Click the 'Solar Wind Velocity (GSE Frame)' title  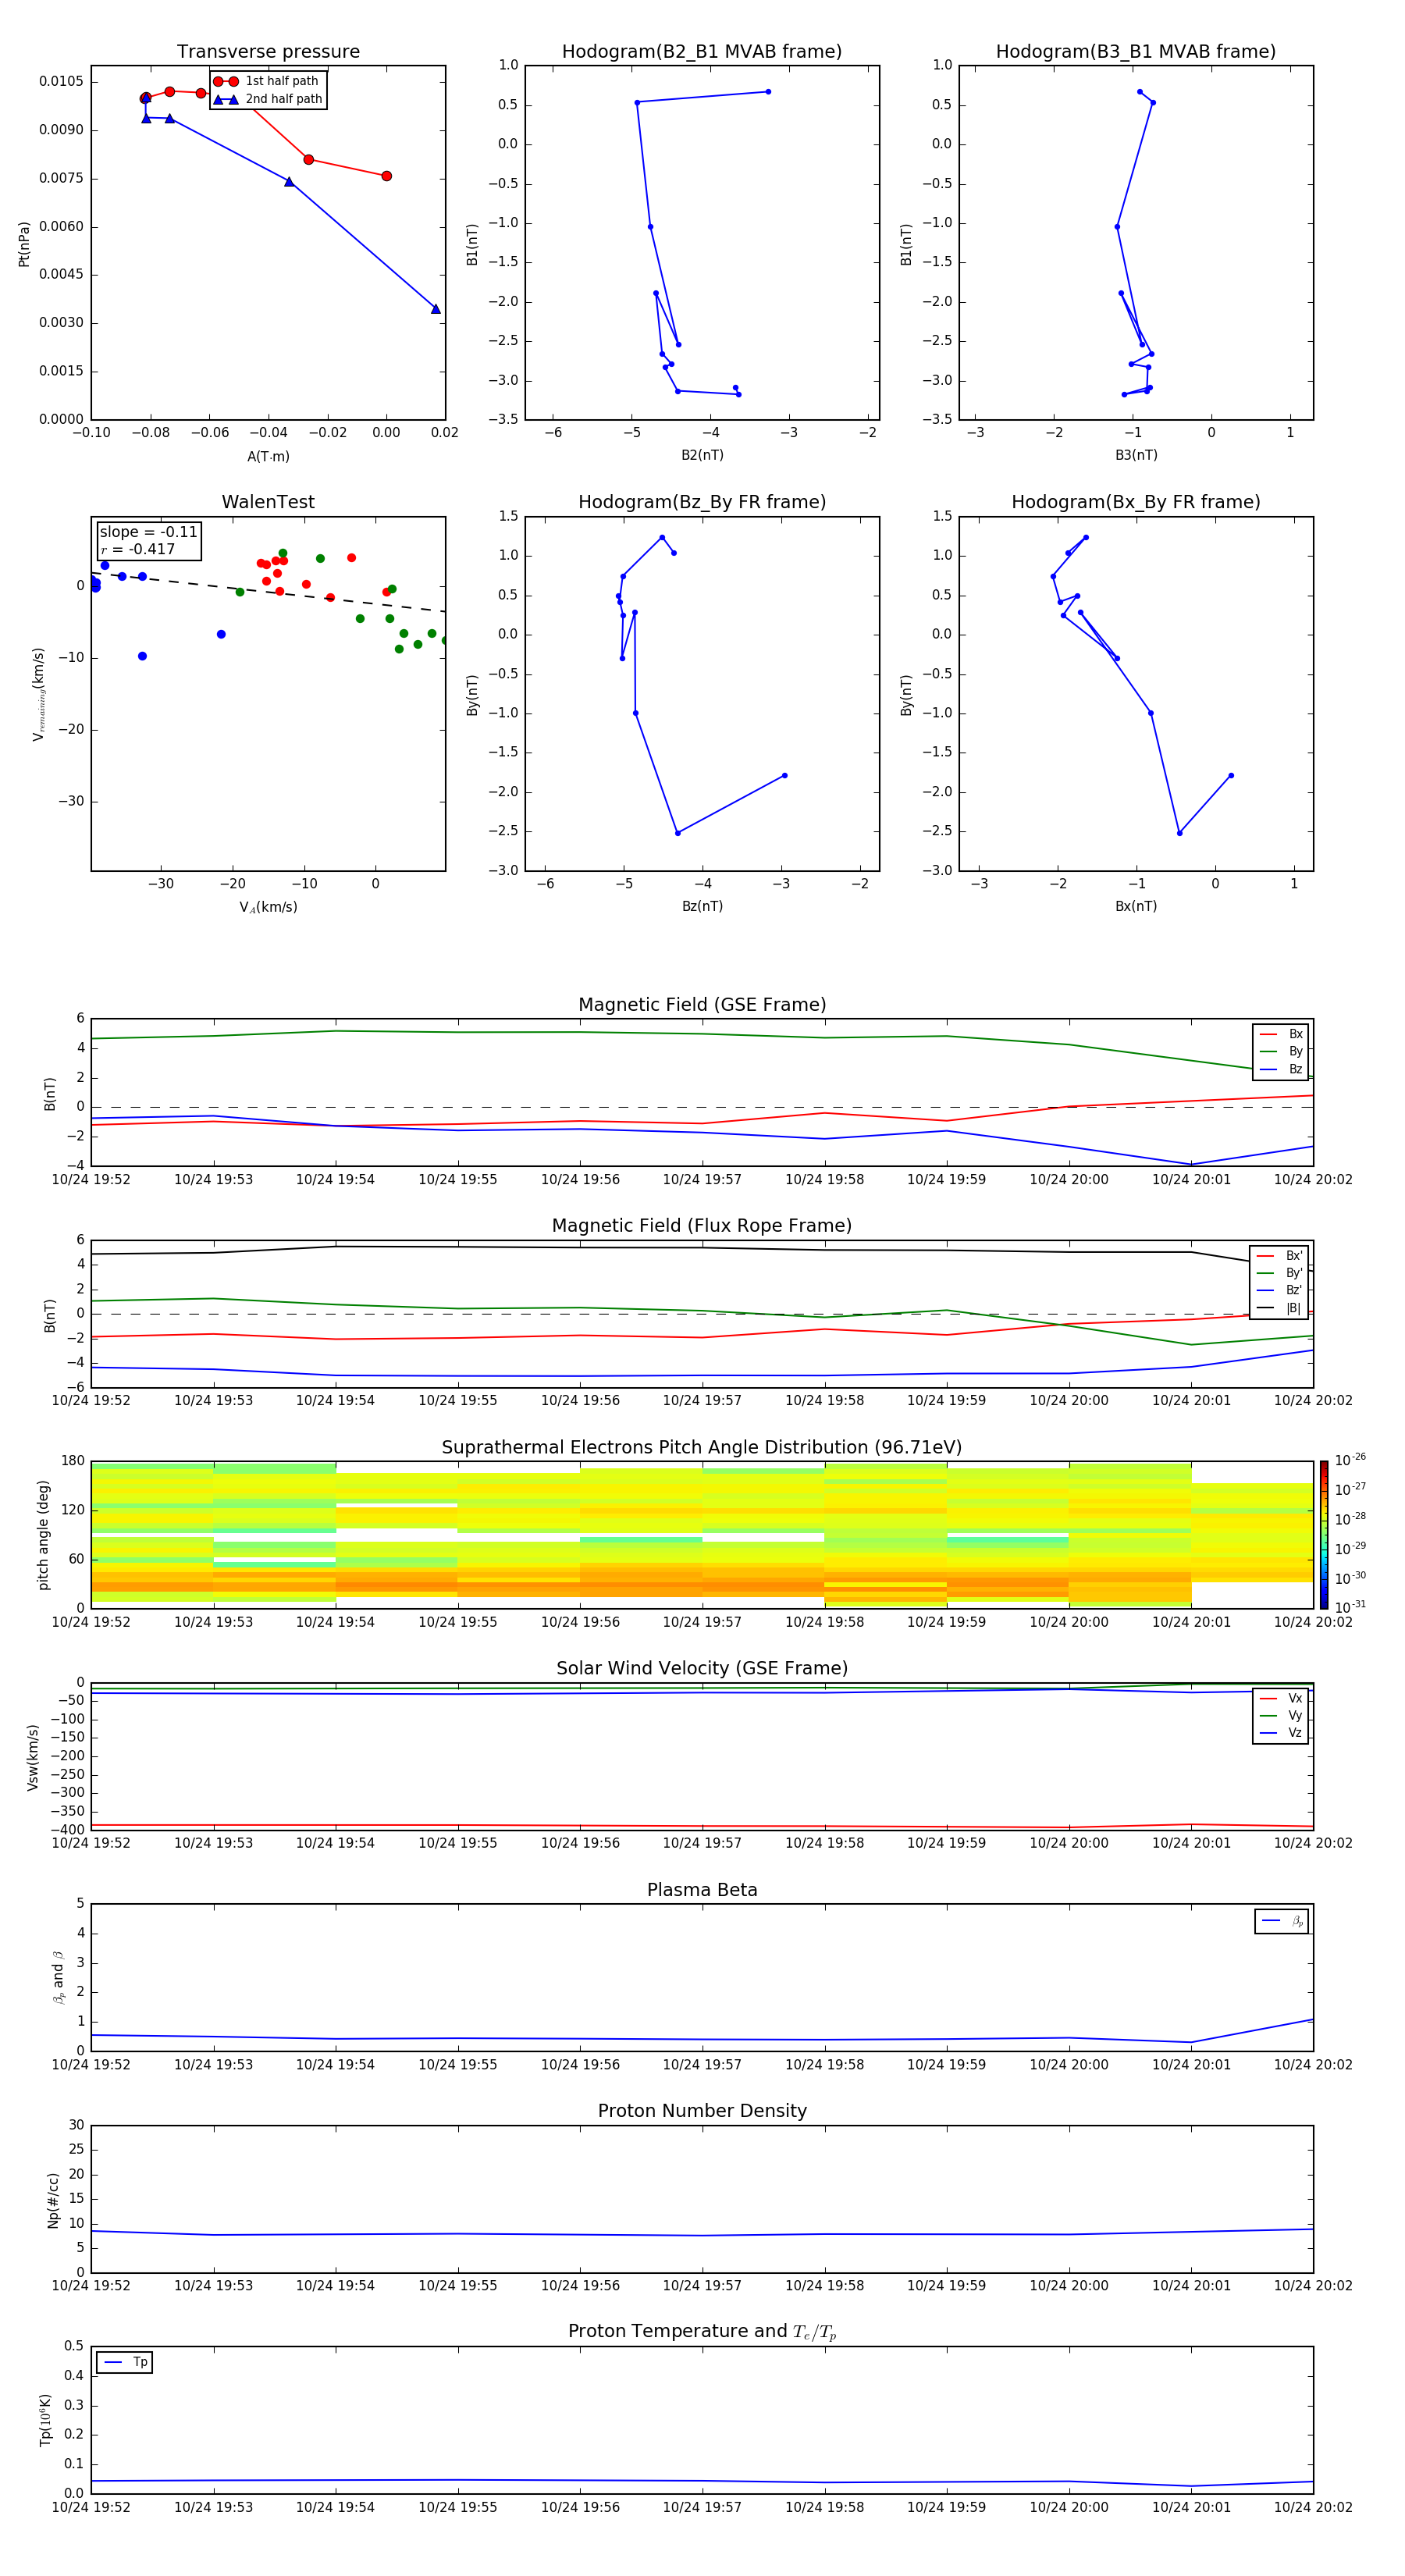[702, 1668]
